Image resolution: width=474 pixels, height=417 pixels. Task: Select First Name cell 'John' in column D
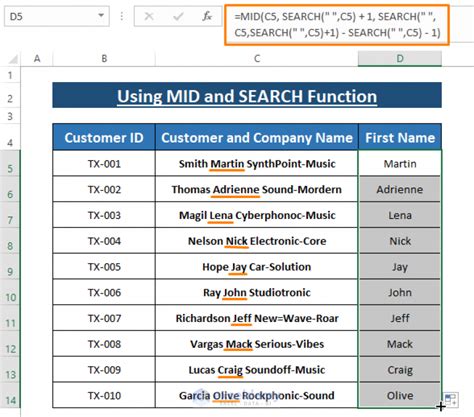tap(400, 292)
